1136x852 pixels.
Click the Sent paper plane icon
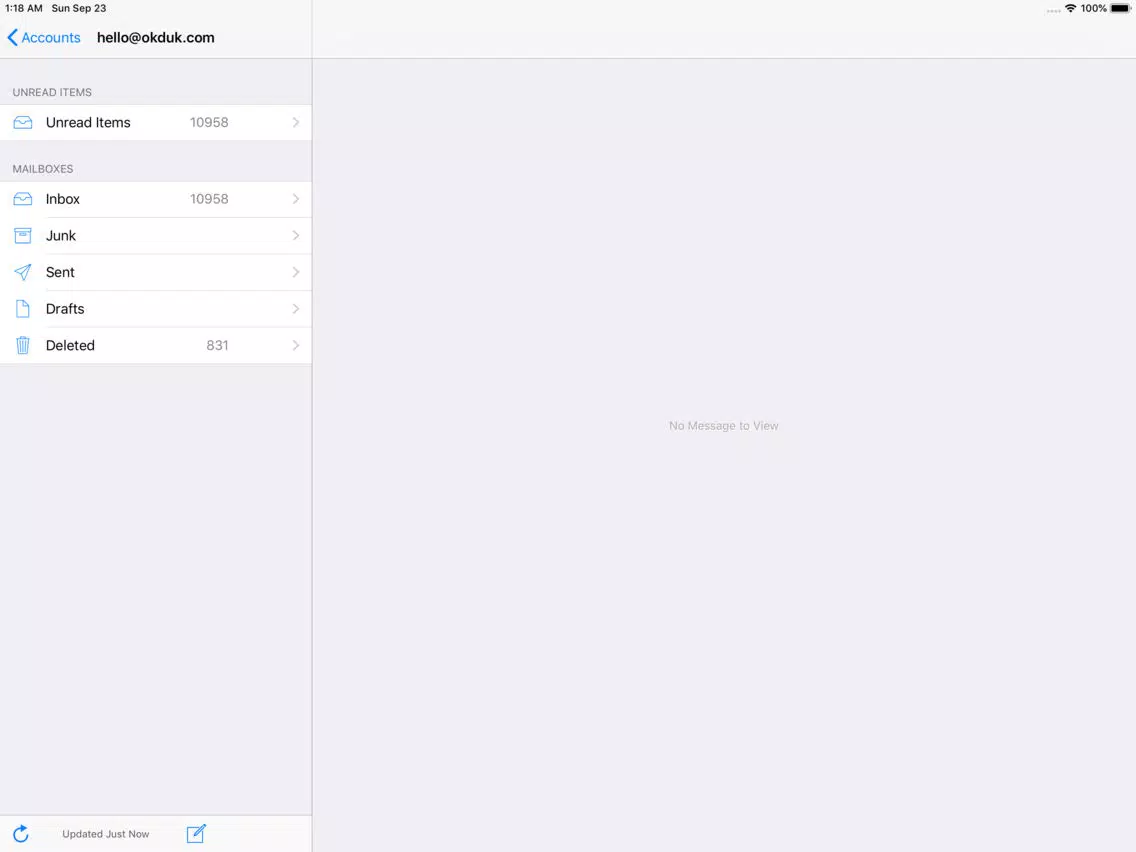[x=22, y=272]
